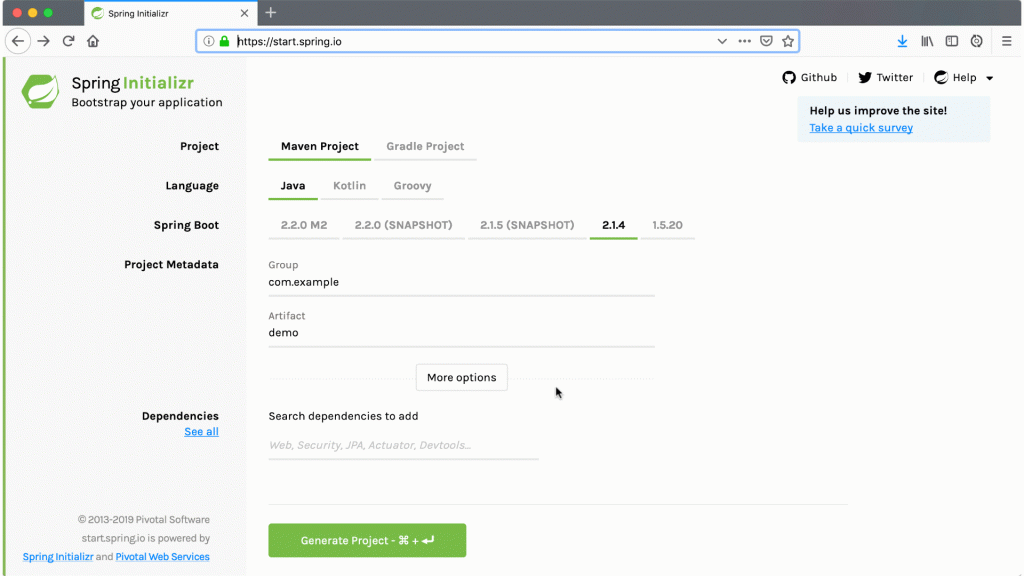See all available dependencies

click(201, 432)
